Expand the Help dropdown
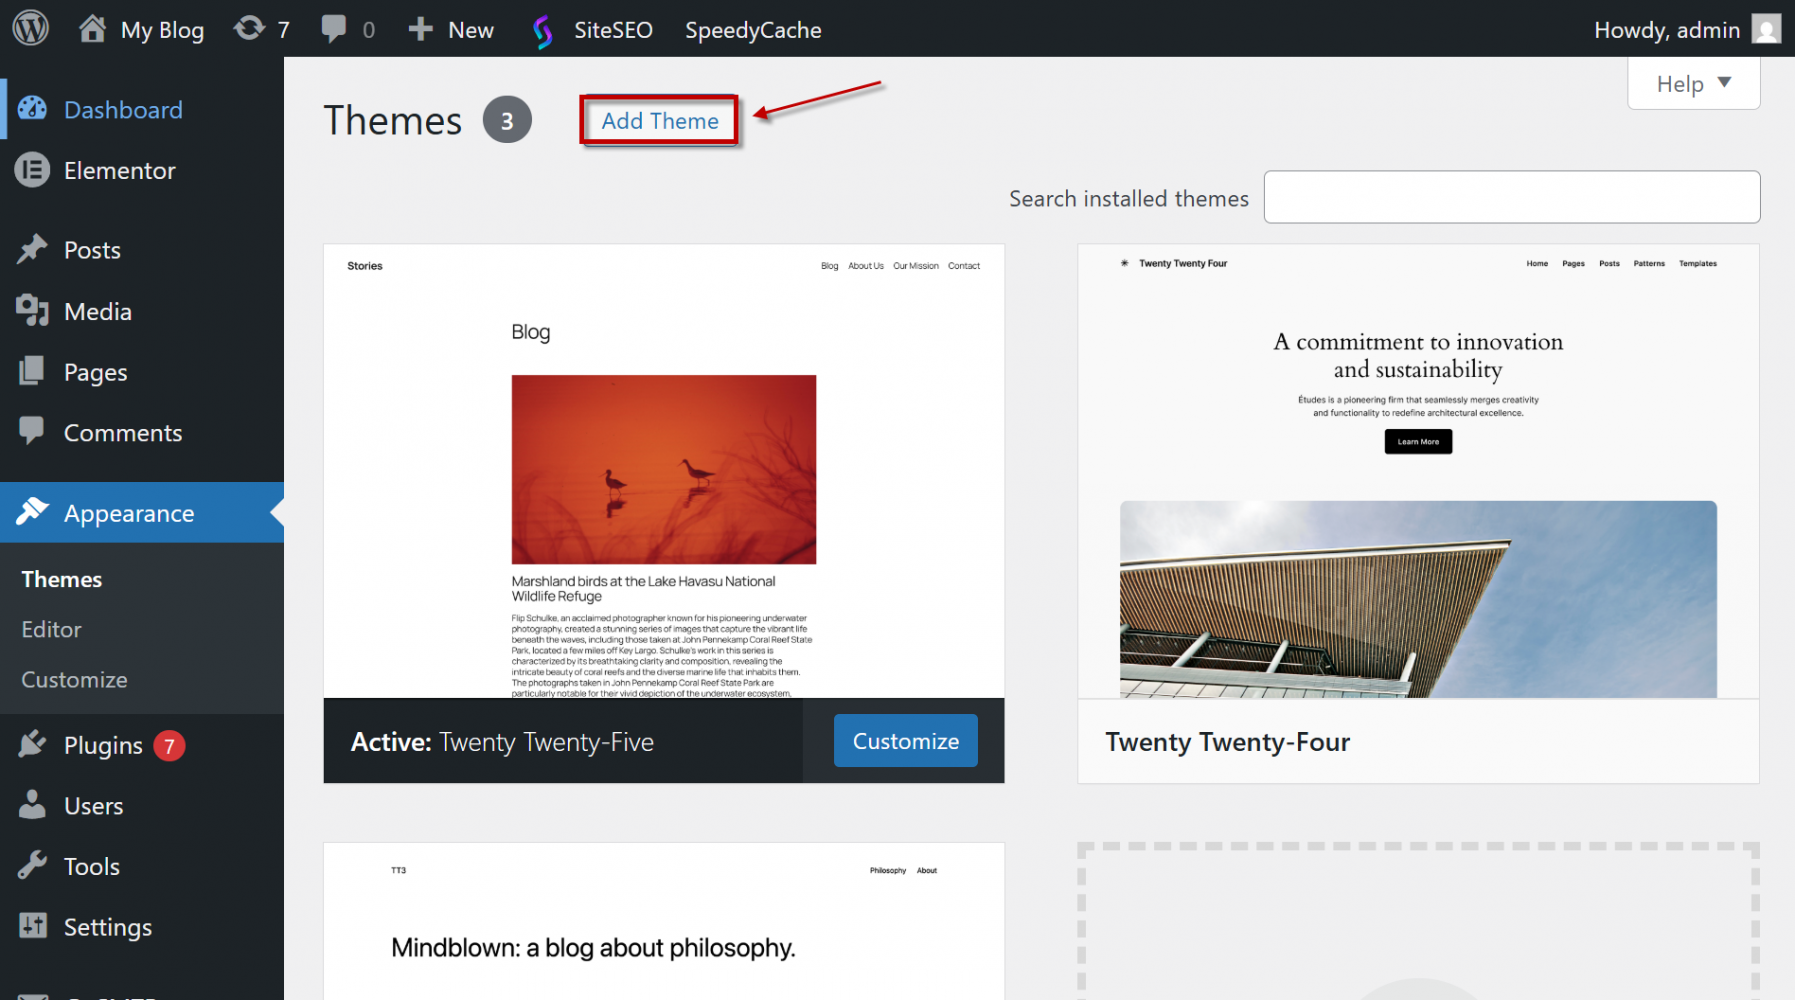Viewport: 1795px width, 1000px height. 1693,84
